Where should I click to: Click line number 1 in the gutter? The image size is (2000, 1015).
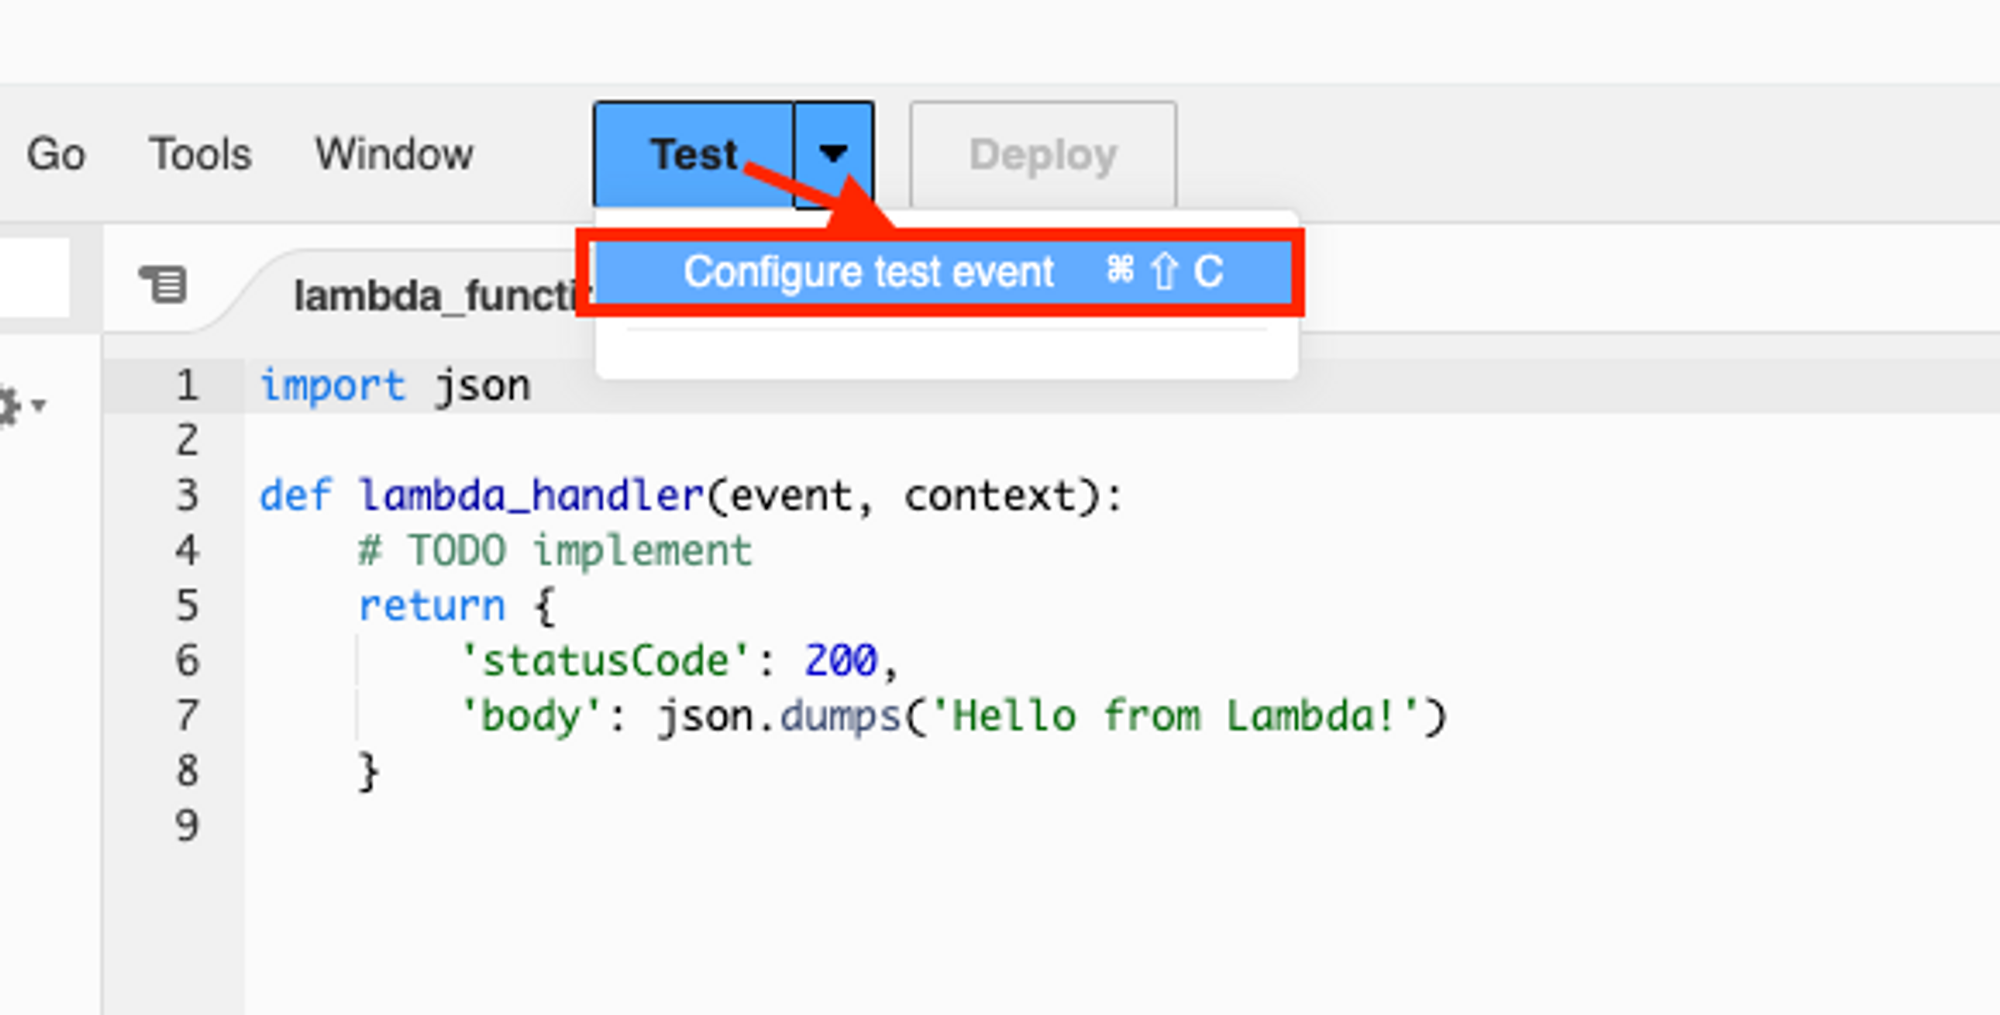[187, 385]
